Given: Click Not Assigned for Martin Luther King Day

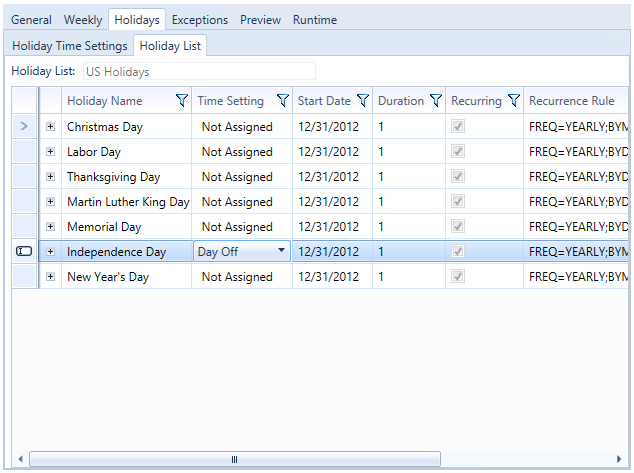Looking at the screenshot, I should tap(237, 202).
